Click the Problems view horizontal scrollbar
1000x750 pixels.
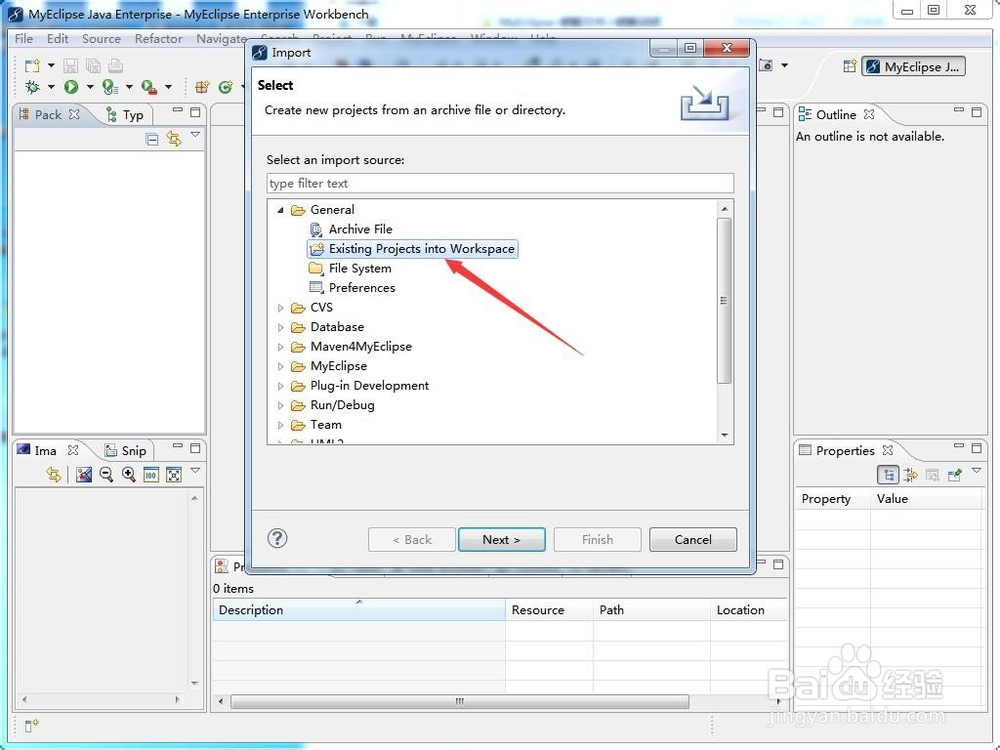pos(459,702)
